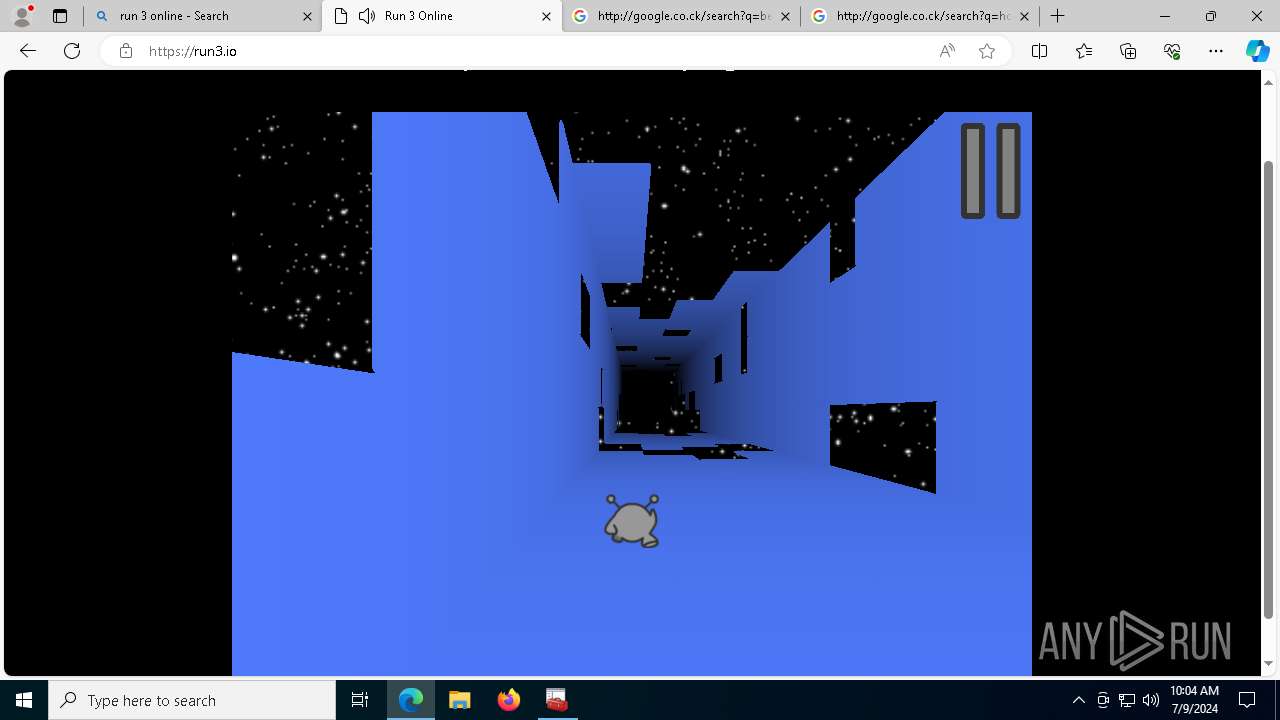Open the Windows Start menu
This screenshot has width=1280, height=720.
pos(24,700)
